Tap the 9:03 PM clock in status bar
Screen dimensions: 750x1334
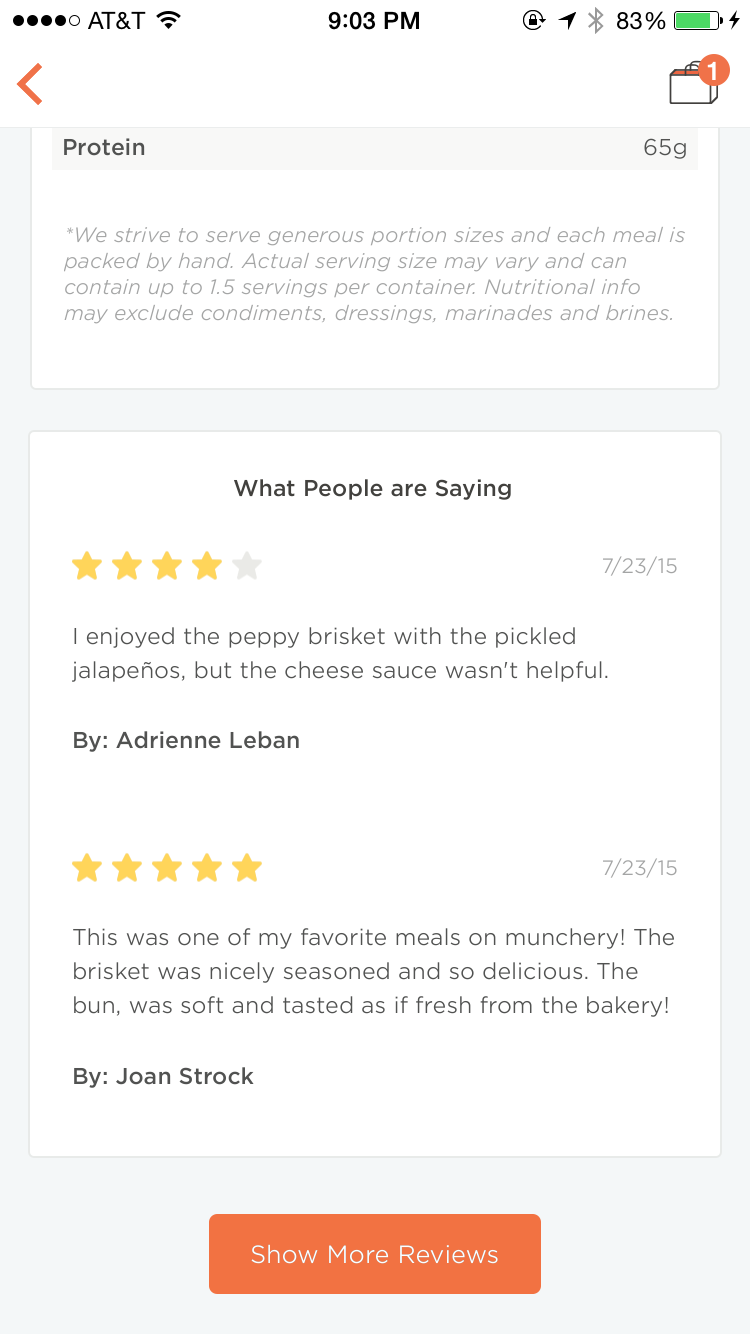(374, 21)
